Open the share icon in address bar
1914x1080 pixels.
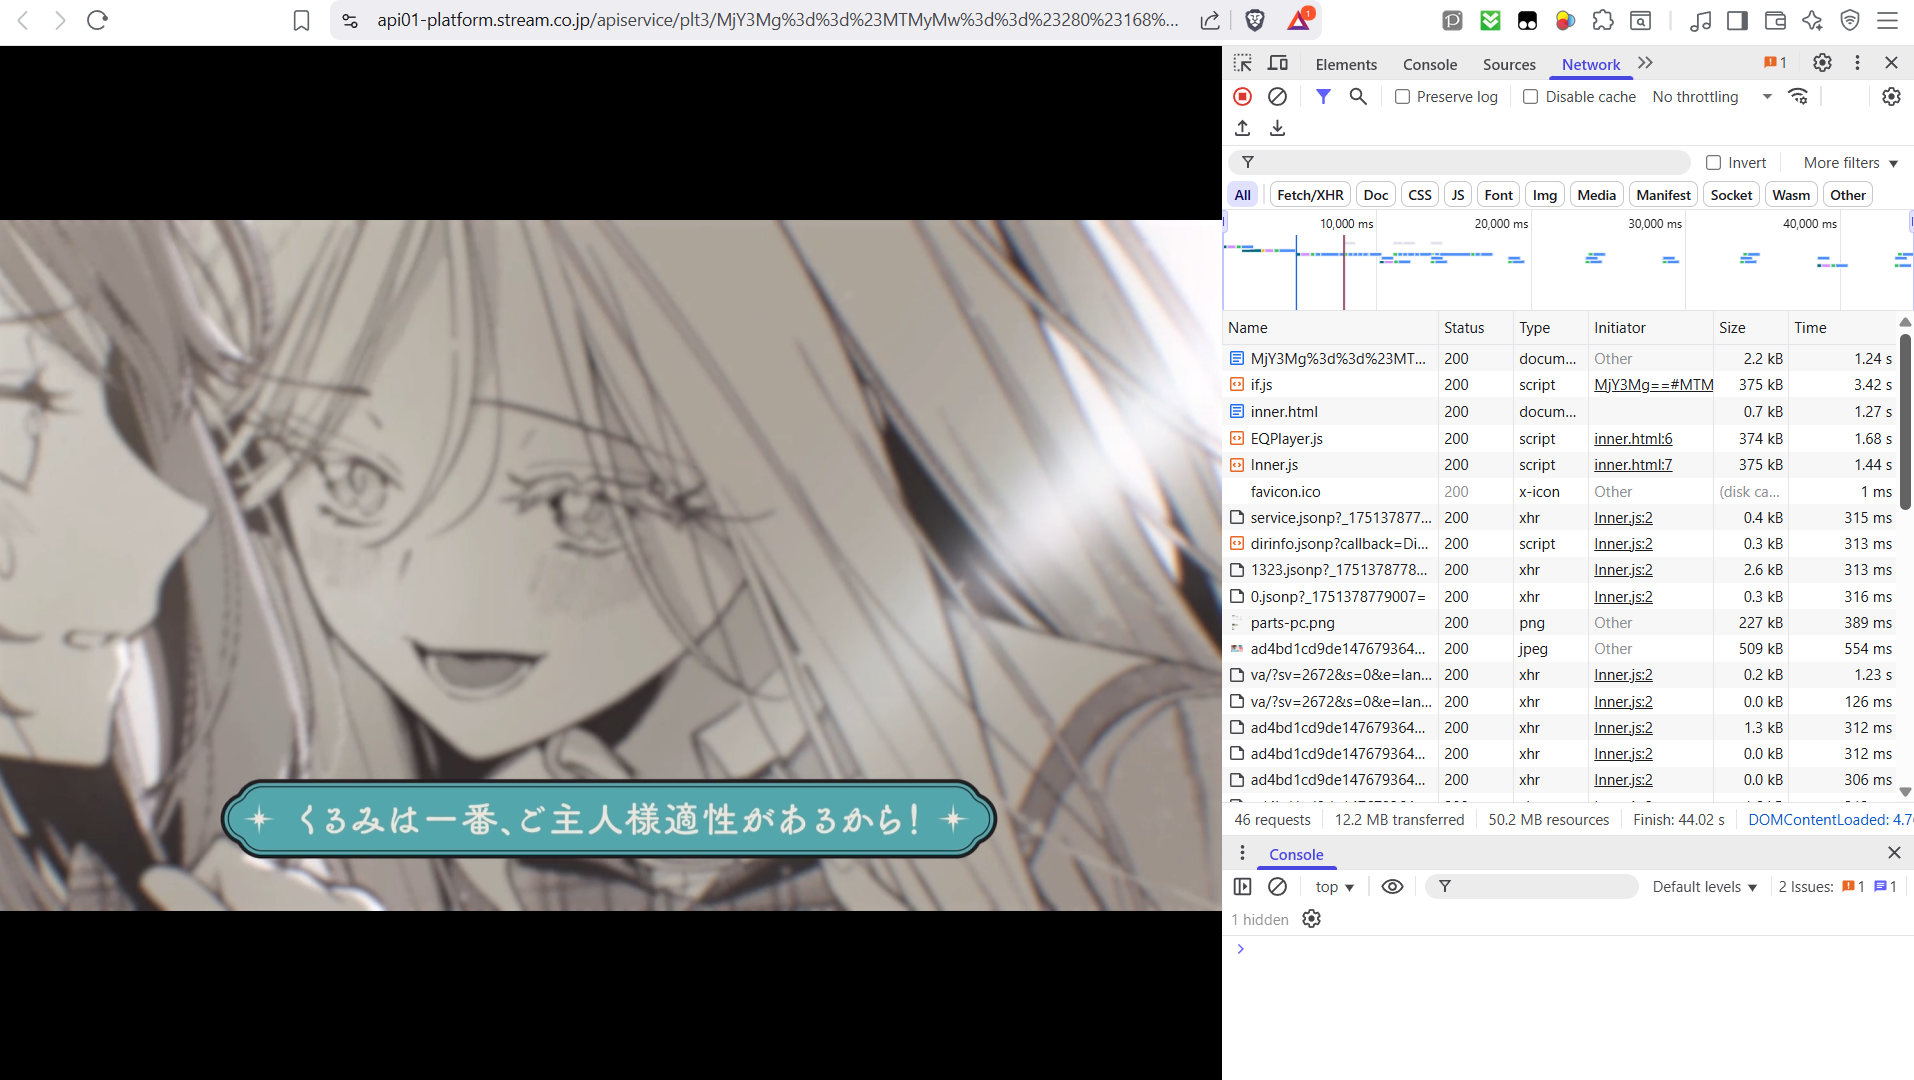[1210, 20]
